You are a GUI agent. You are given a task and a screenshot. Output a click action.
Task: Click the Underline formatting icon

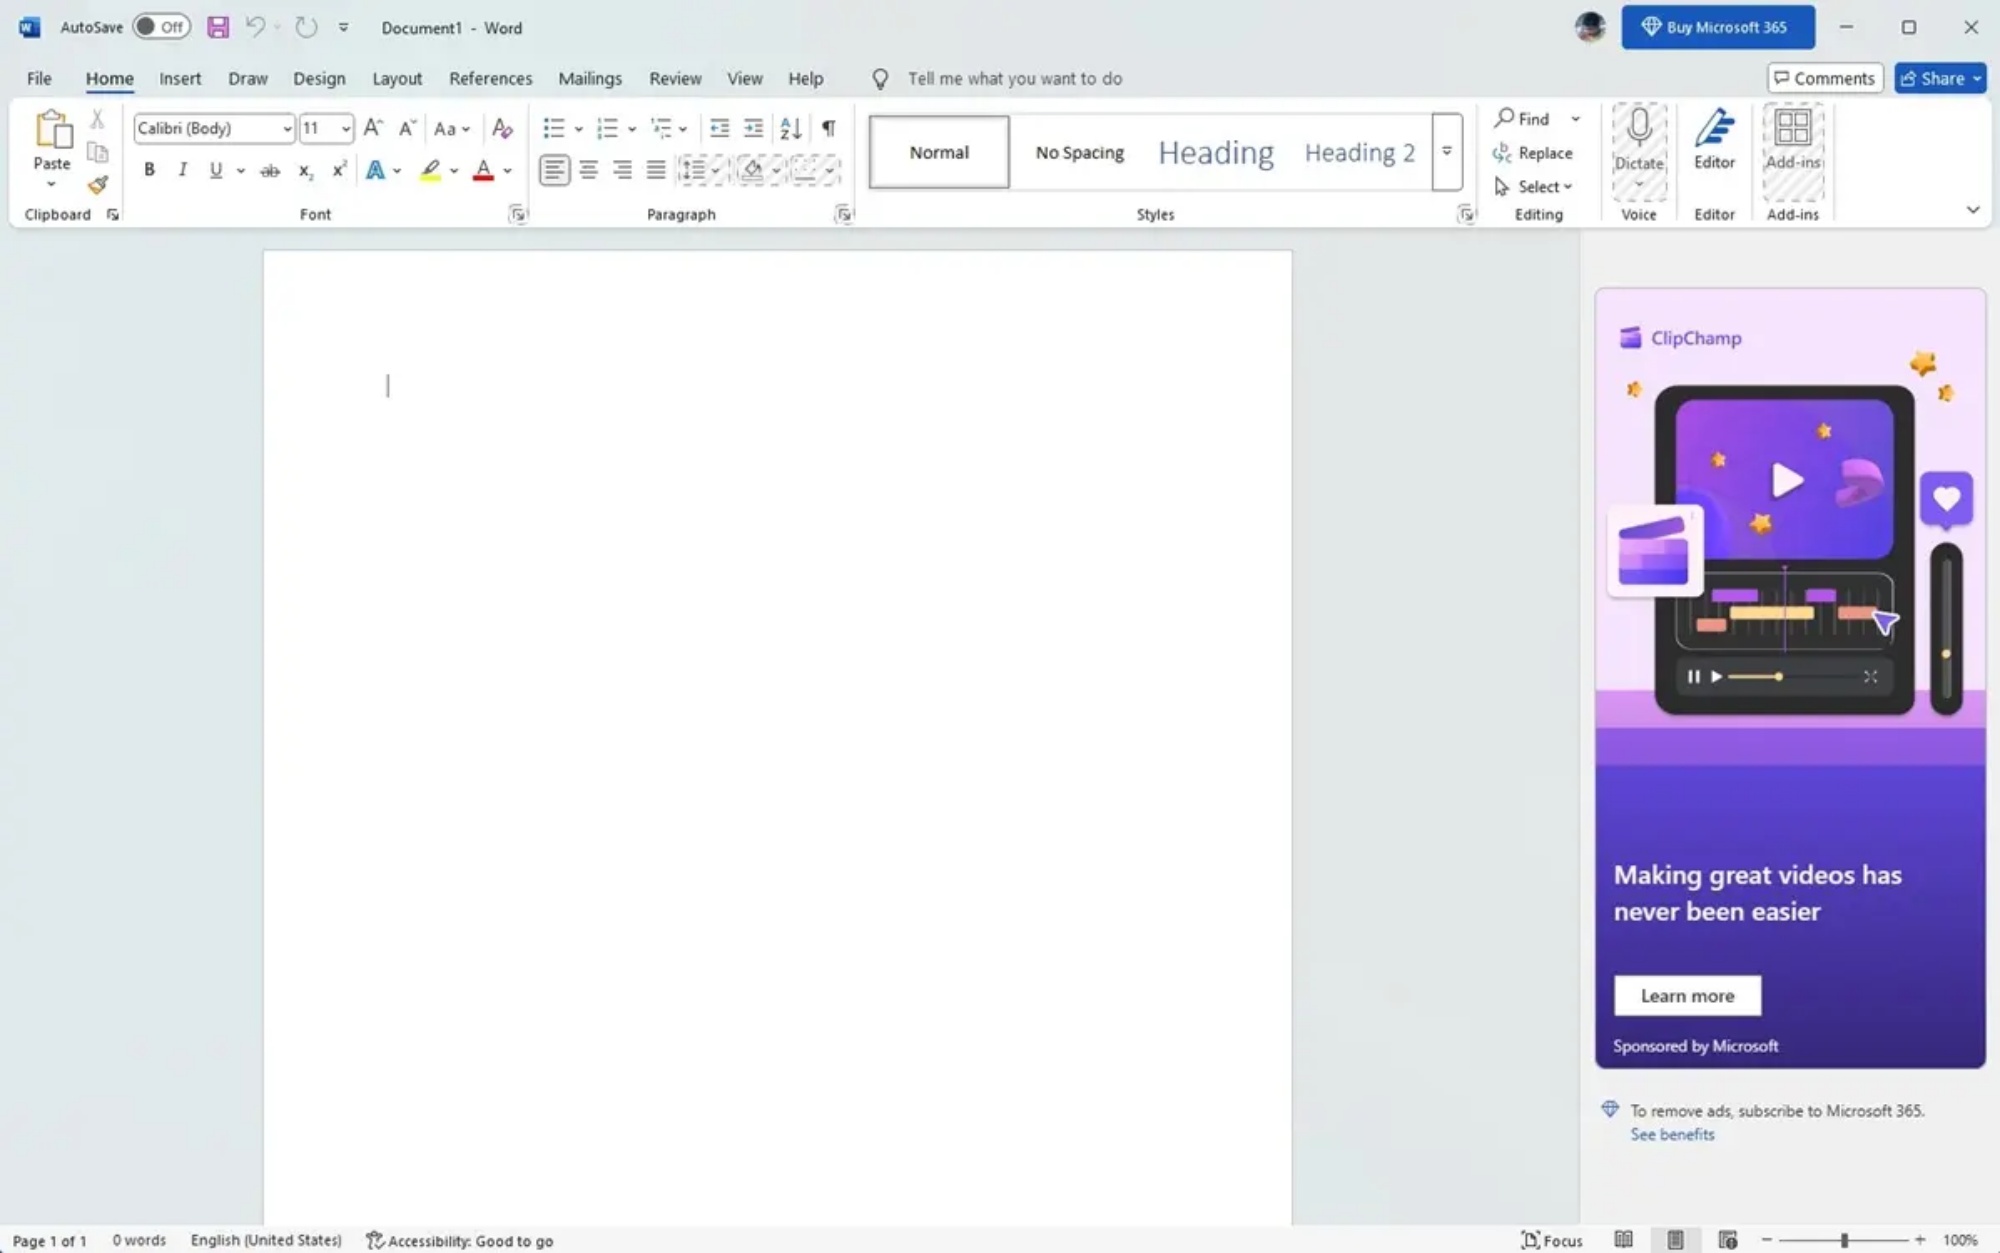[x=216, y=170]
